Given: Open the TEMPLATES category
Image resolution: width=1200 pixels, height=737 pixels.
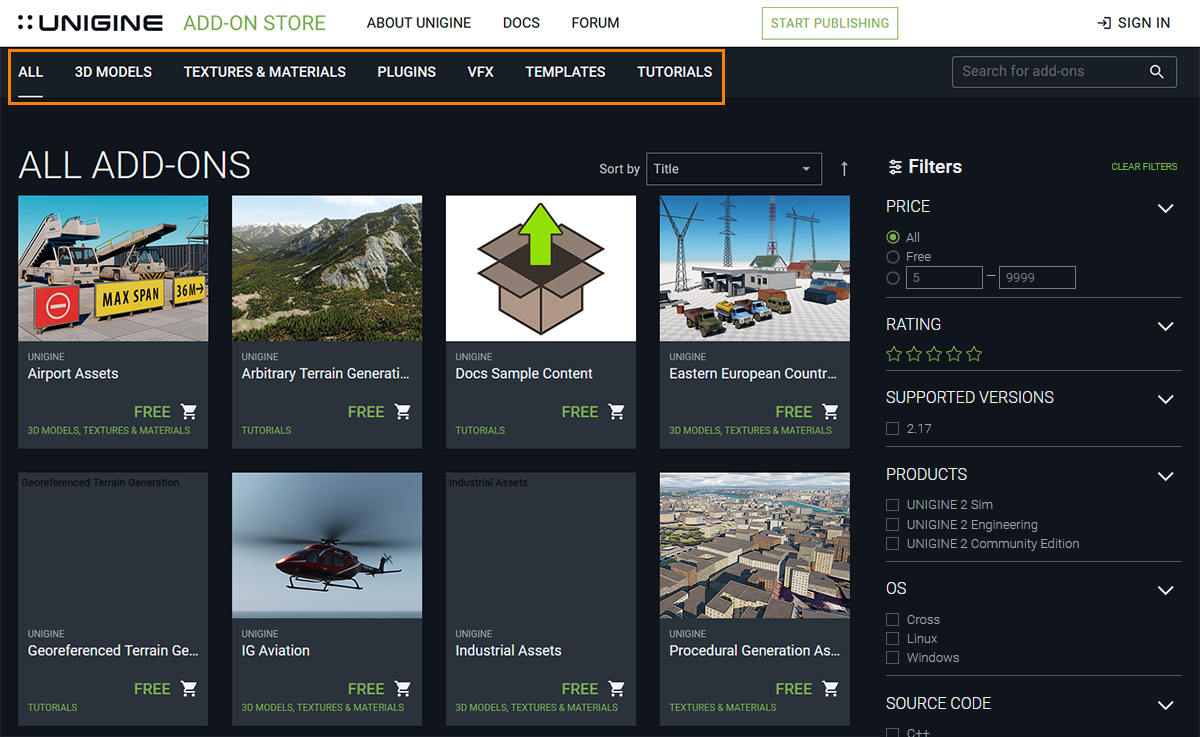Looking at the screenshot, I should pyautogui.click(x=565, y=72).
